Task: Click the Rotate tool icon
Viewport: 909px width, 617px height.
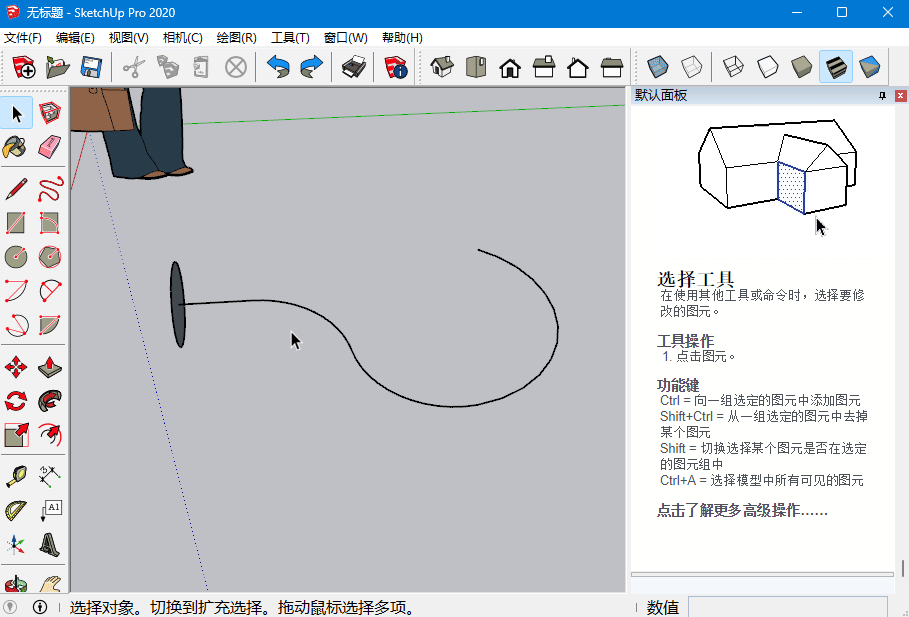Action: 16,402
